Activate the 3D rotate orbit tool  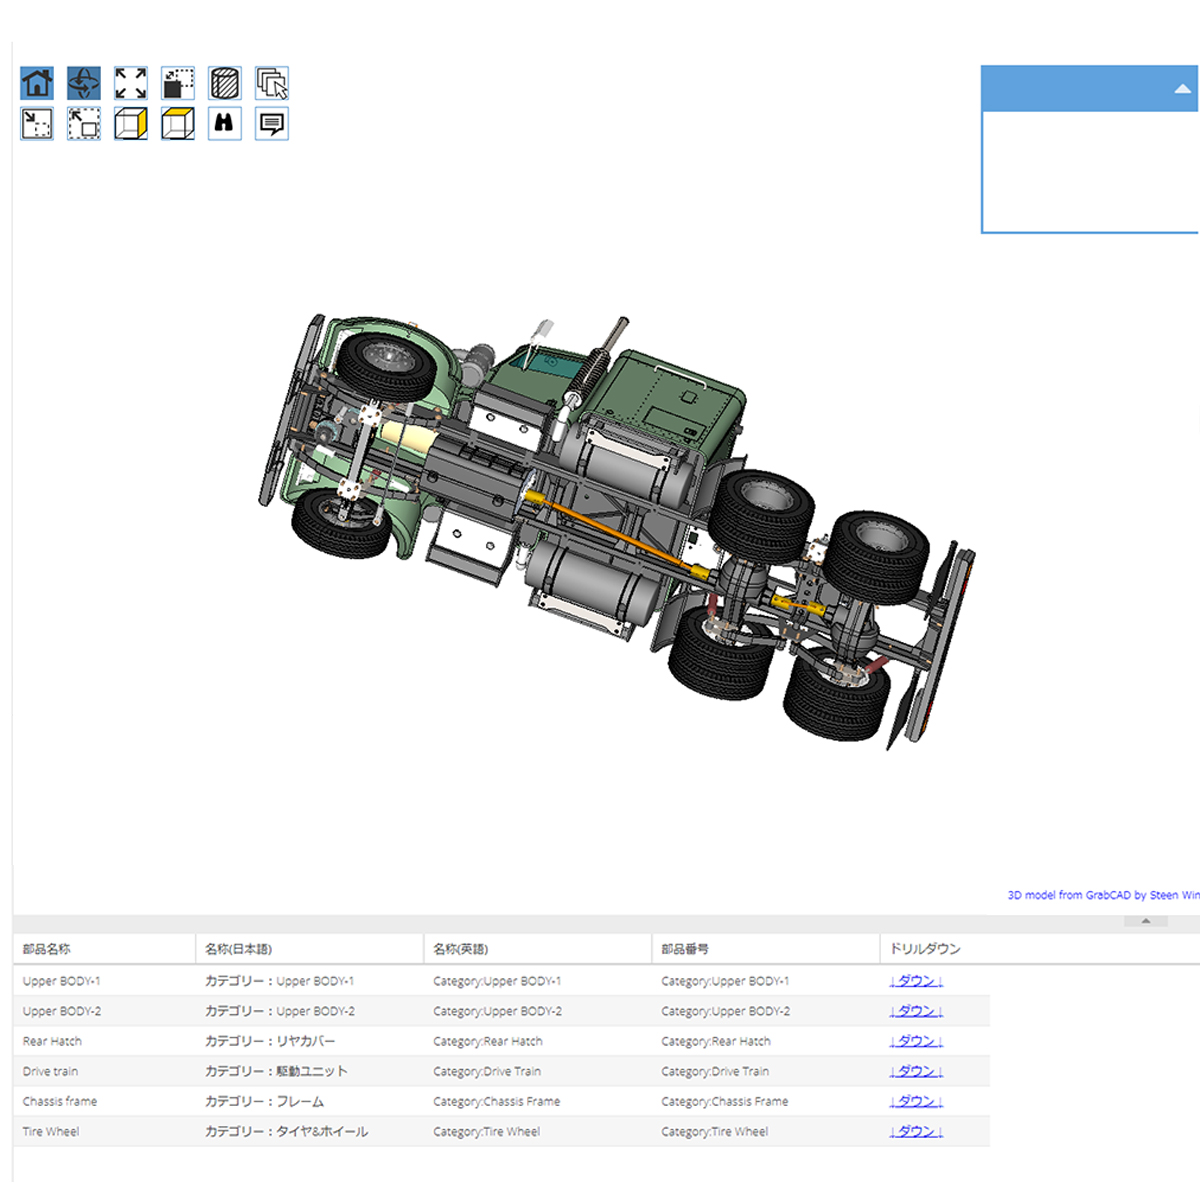pos(84,83)
